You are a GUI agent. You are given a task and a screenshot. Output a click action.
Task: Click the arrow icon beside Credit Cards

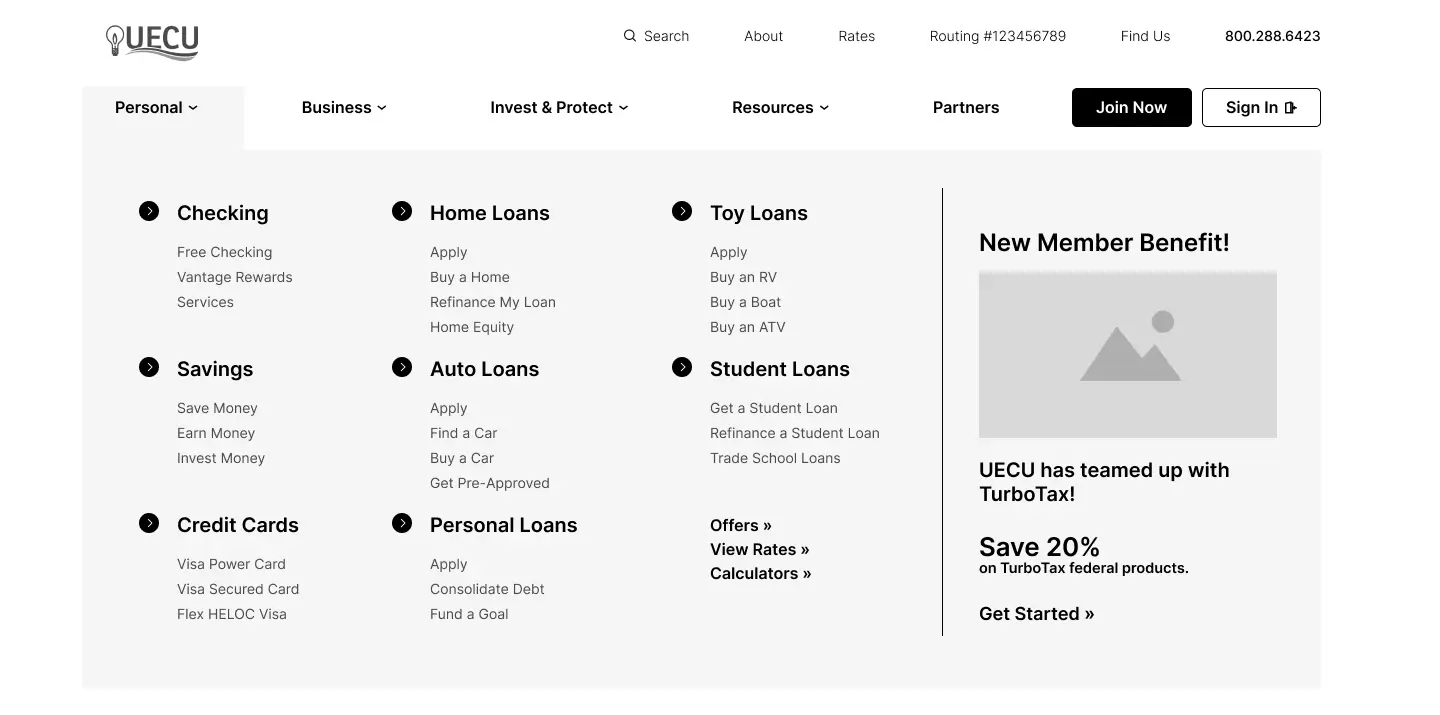[149, 523]
